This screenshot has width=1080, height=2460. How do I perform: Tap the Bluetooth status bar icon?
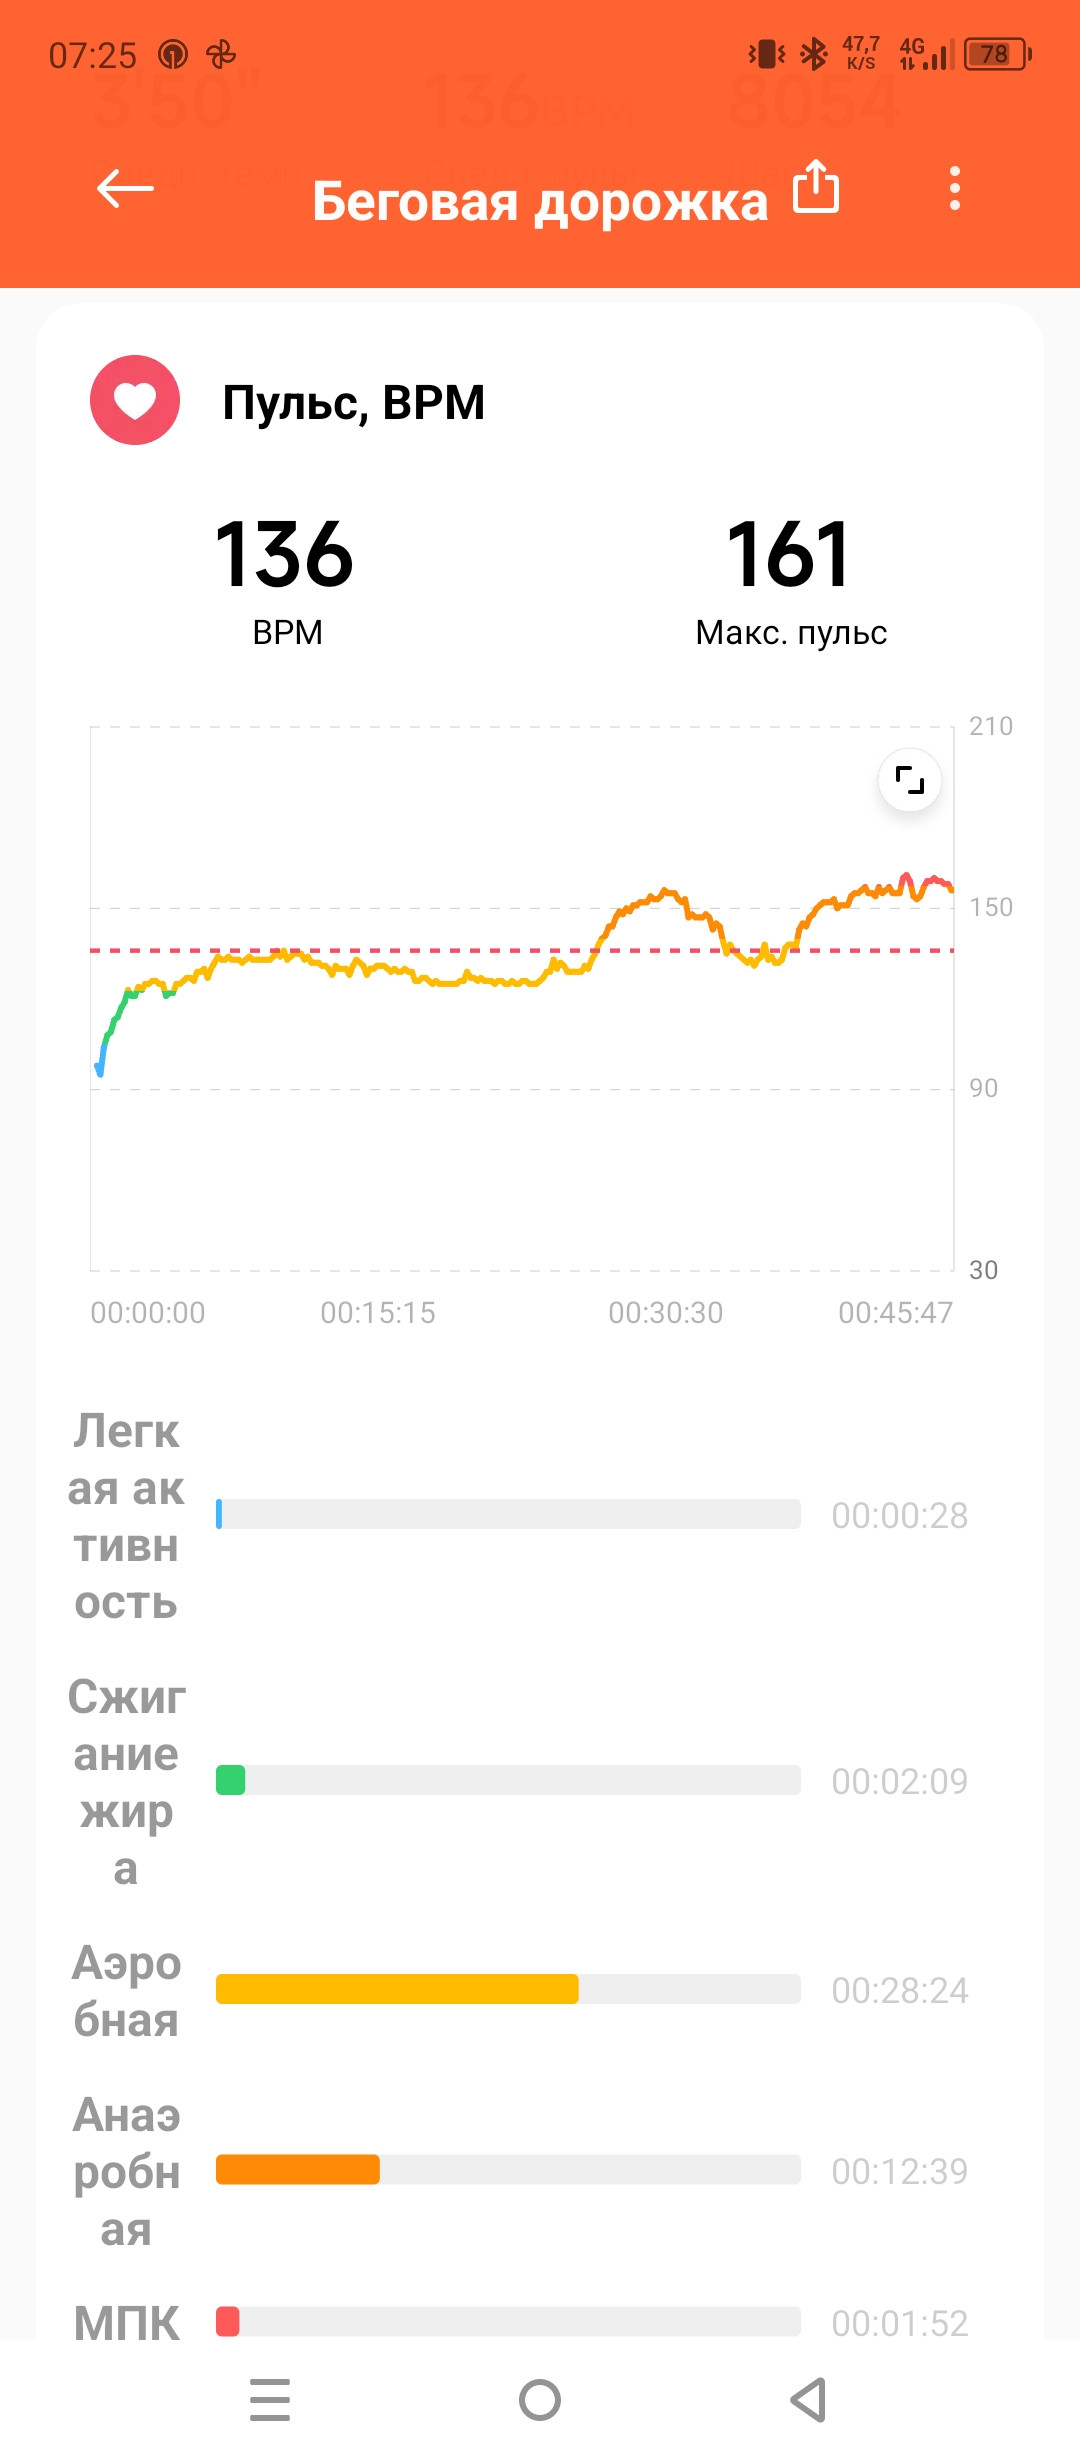[x=815, y=54]
